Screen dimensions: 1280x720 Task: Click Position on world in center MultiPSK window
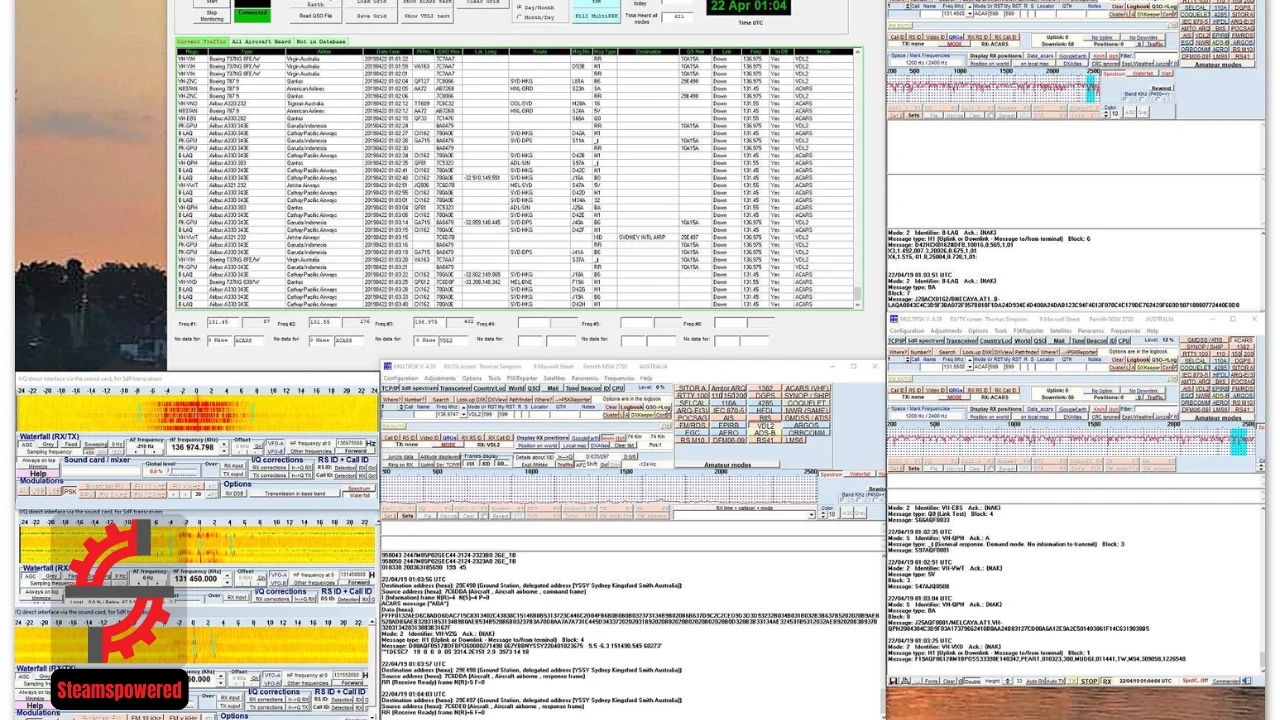coord(538,446)
